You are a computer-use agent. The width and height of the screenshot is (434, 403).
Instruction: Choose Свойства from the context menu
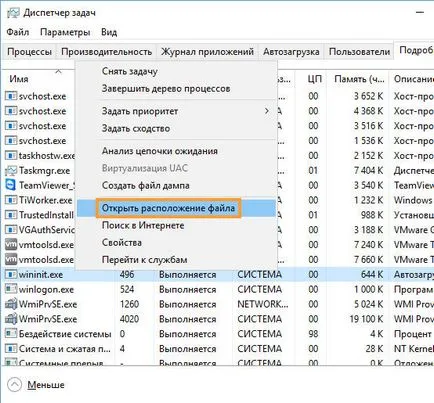pyautogui.click(x=122, y=243)
